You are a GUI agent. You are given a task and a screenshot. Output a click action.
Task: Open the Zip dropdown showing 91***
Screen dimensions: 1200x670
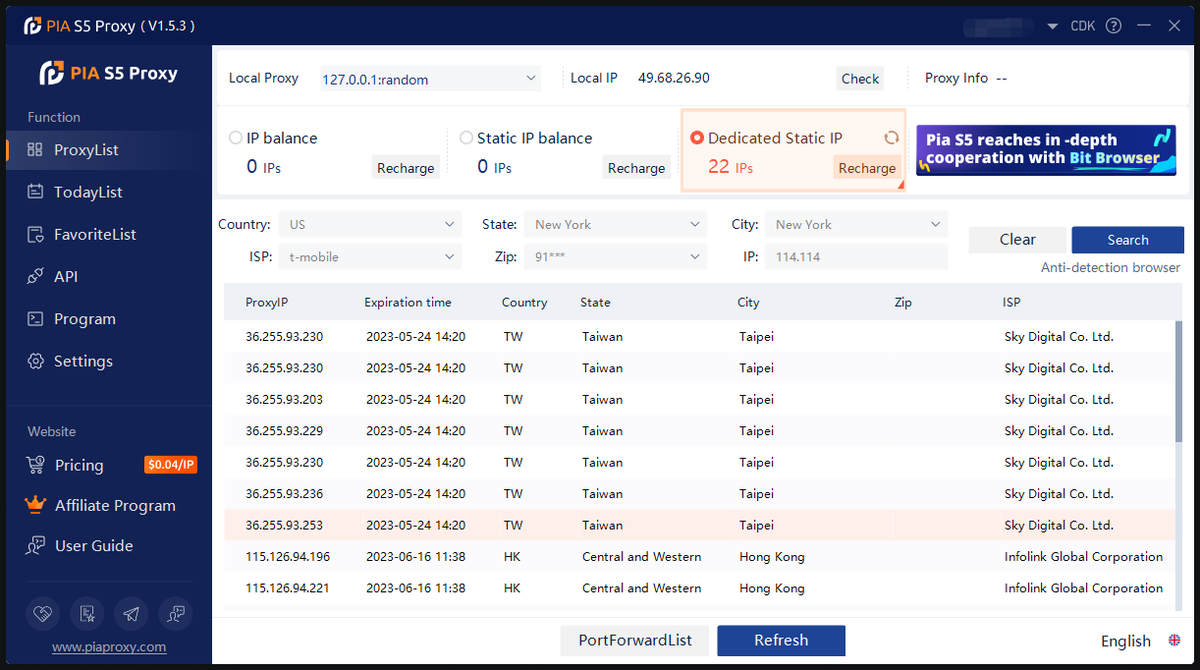pyautogui.click(x=616, y=257)
